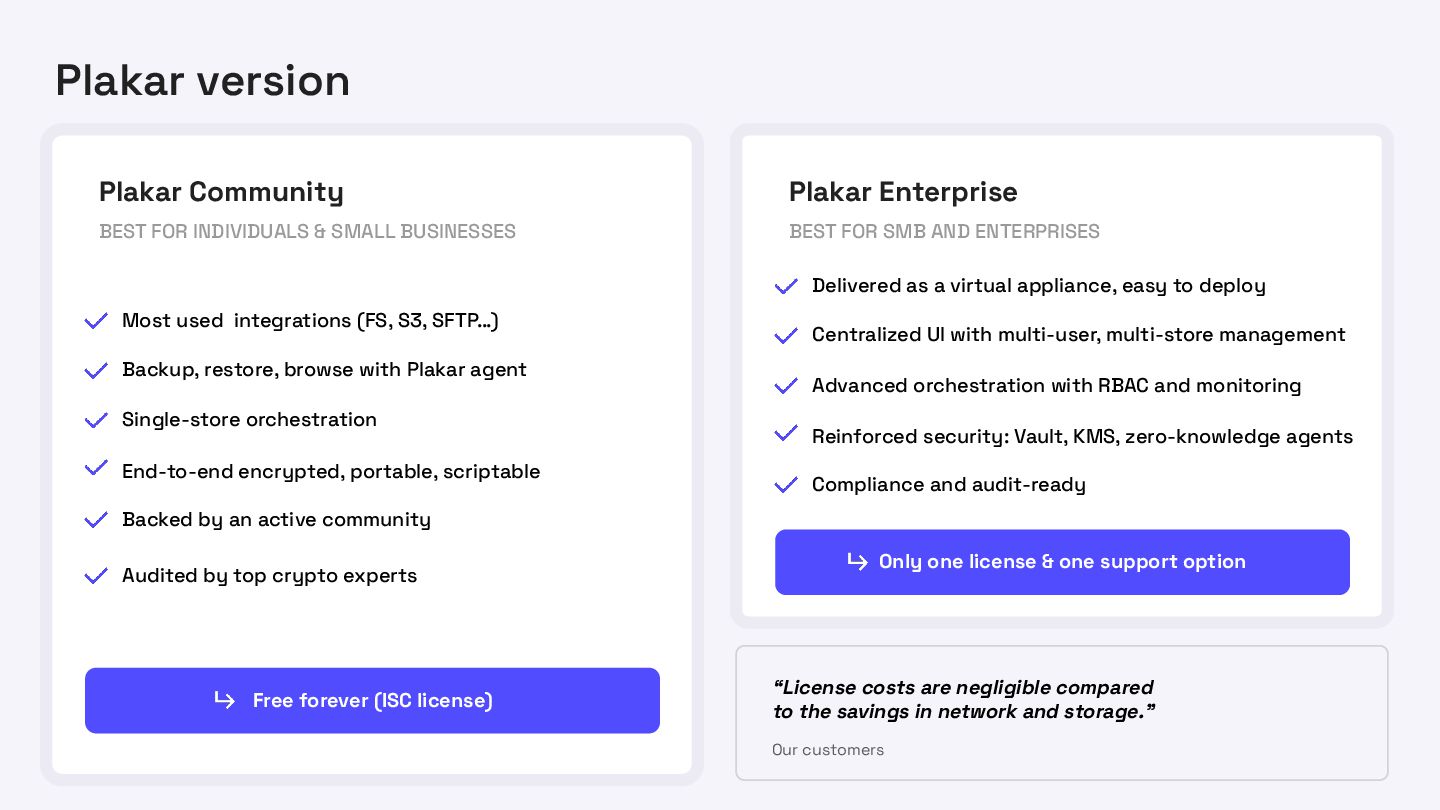The width and height of the screenshot is (1440, 810).
Task: Click checkmark beside Delivered as a virtual appliance
Action: click(786, 286)
